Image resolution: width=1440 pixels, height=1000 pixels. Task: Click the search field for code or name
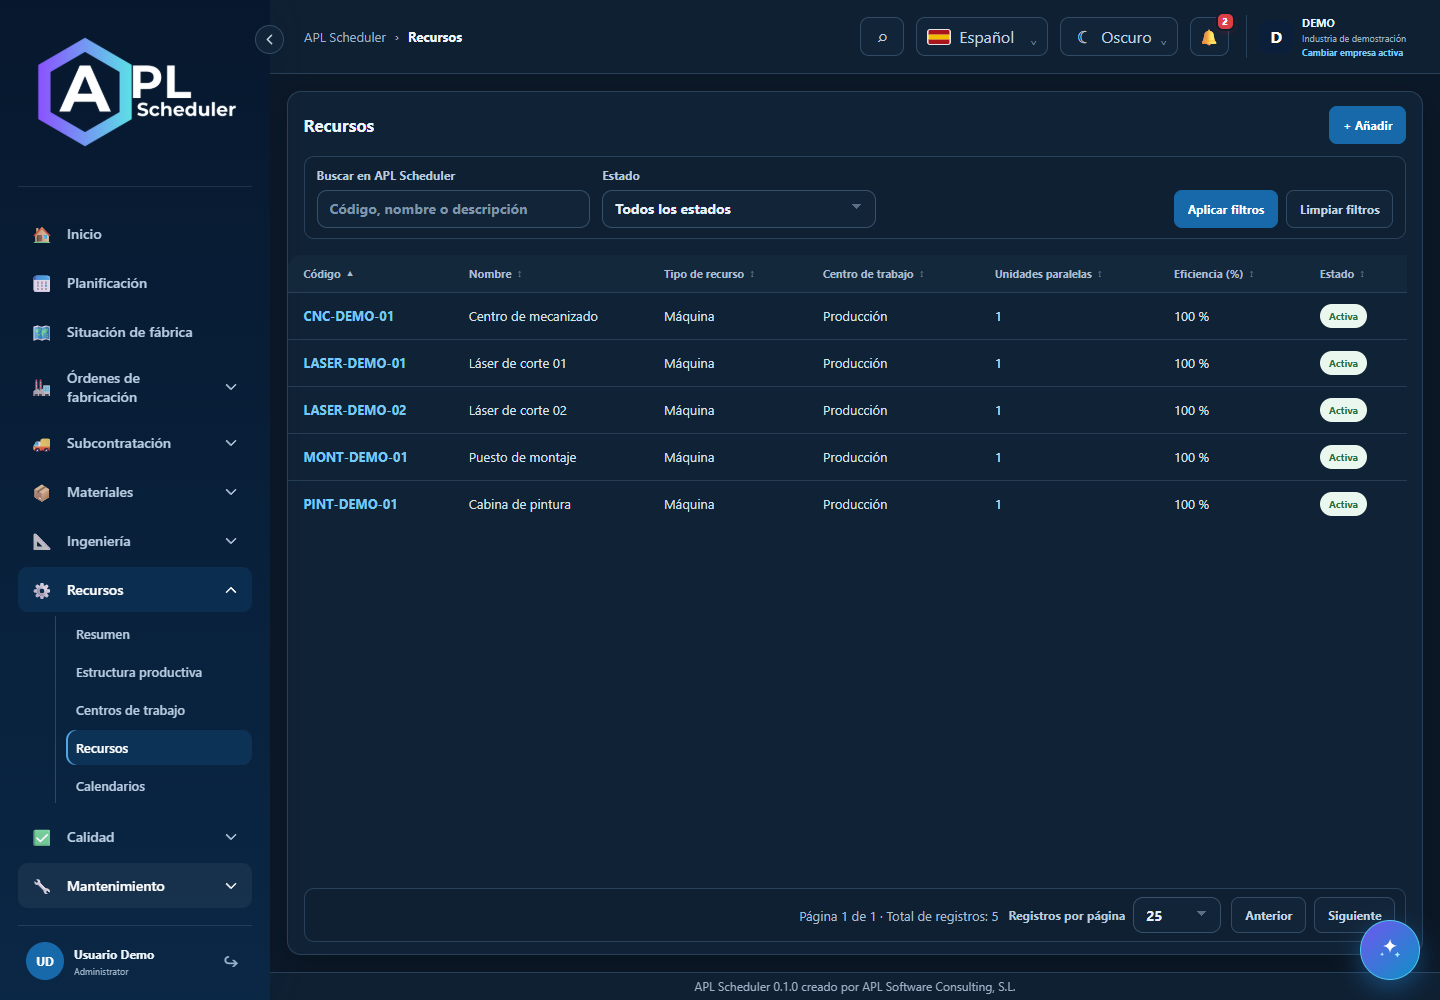pyautogui.click(x=453, y=209)
